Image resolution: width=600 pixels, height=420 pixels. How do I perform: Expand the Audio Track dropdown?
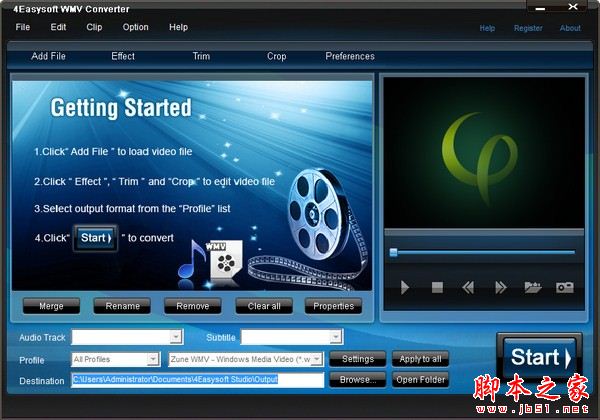point(176,337)
